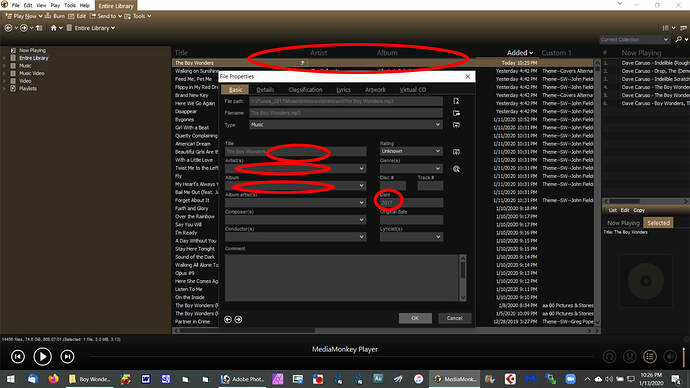Click the speaker volume icon in player
This screenshot has width=690, height=388.
coord(670,356)
